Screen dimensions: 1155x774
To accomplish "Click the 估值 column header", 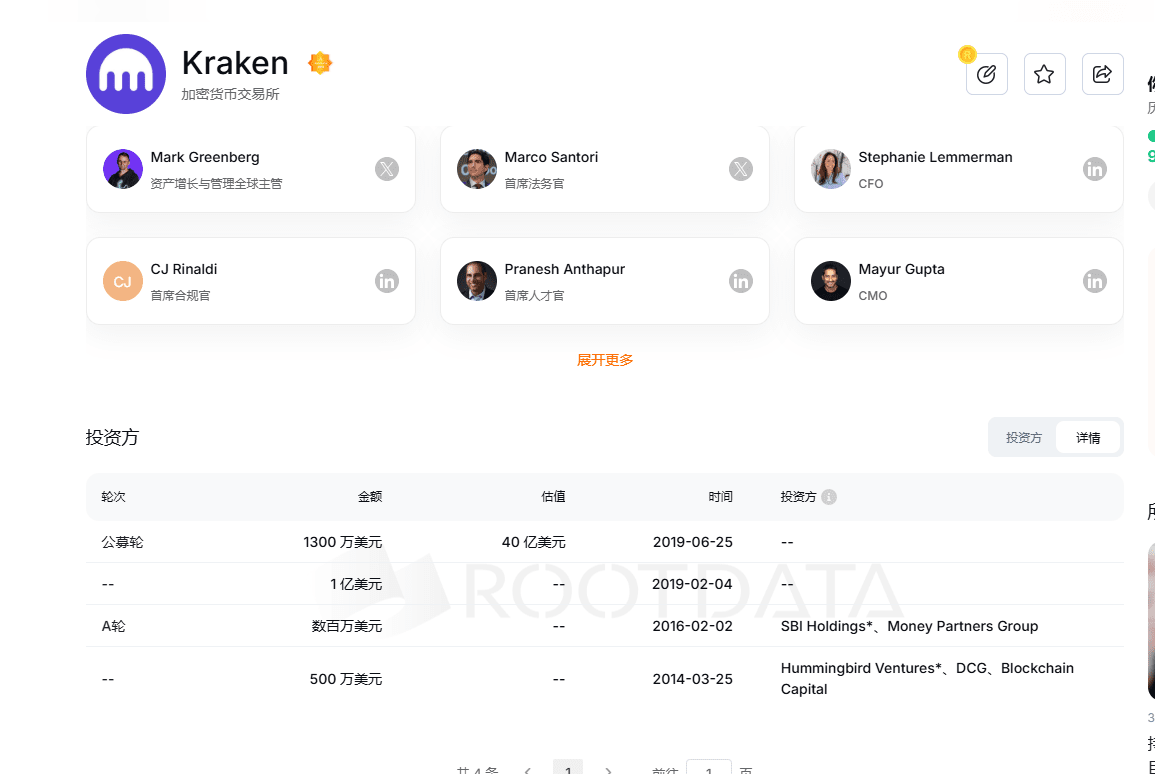I will (553, 497).
